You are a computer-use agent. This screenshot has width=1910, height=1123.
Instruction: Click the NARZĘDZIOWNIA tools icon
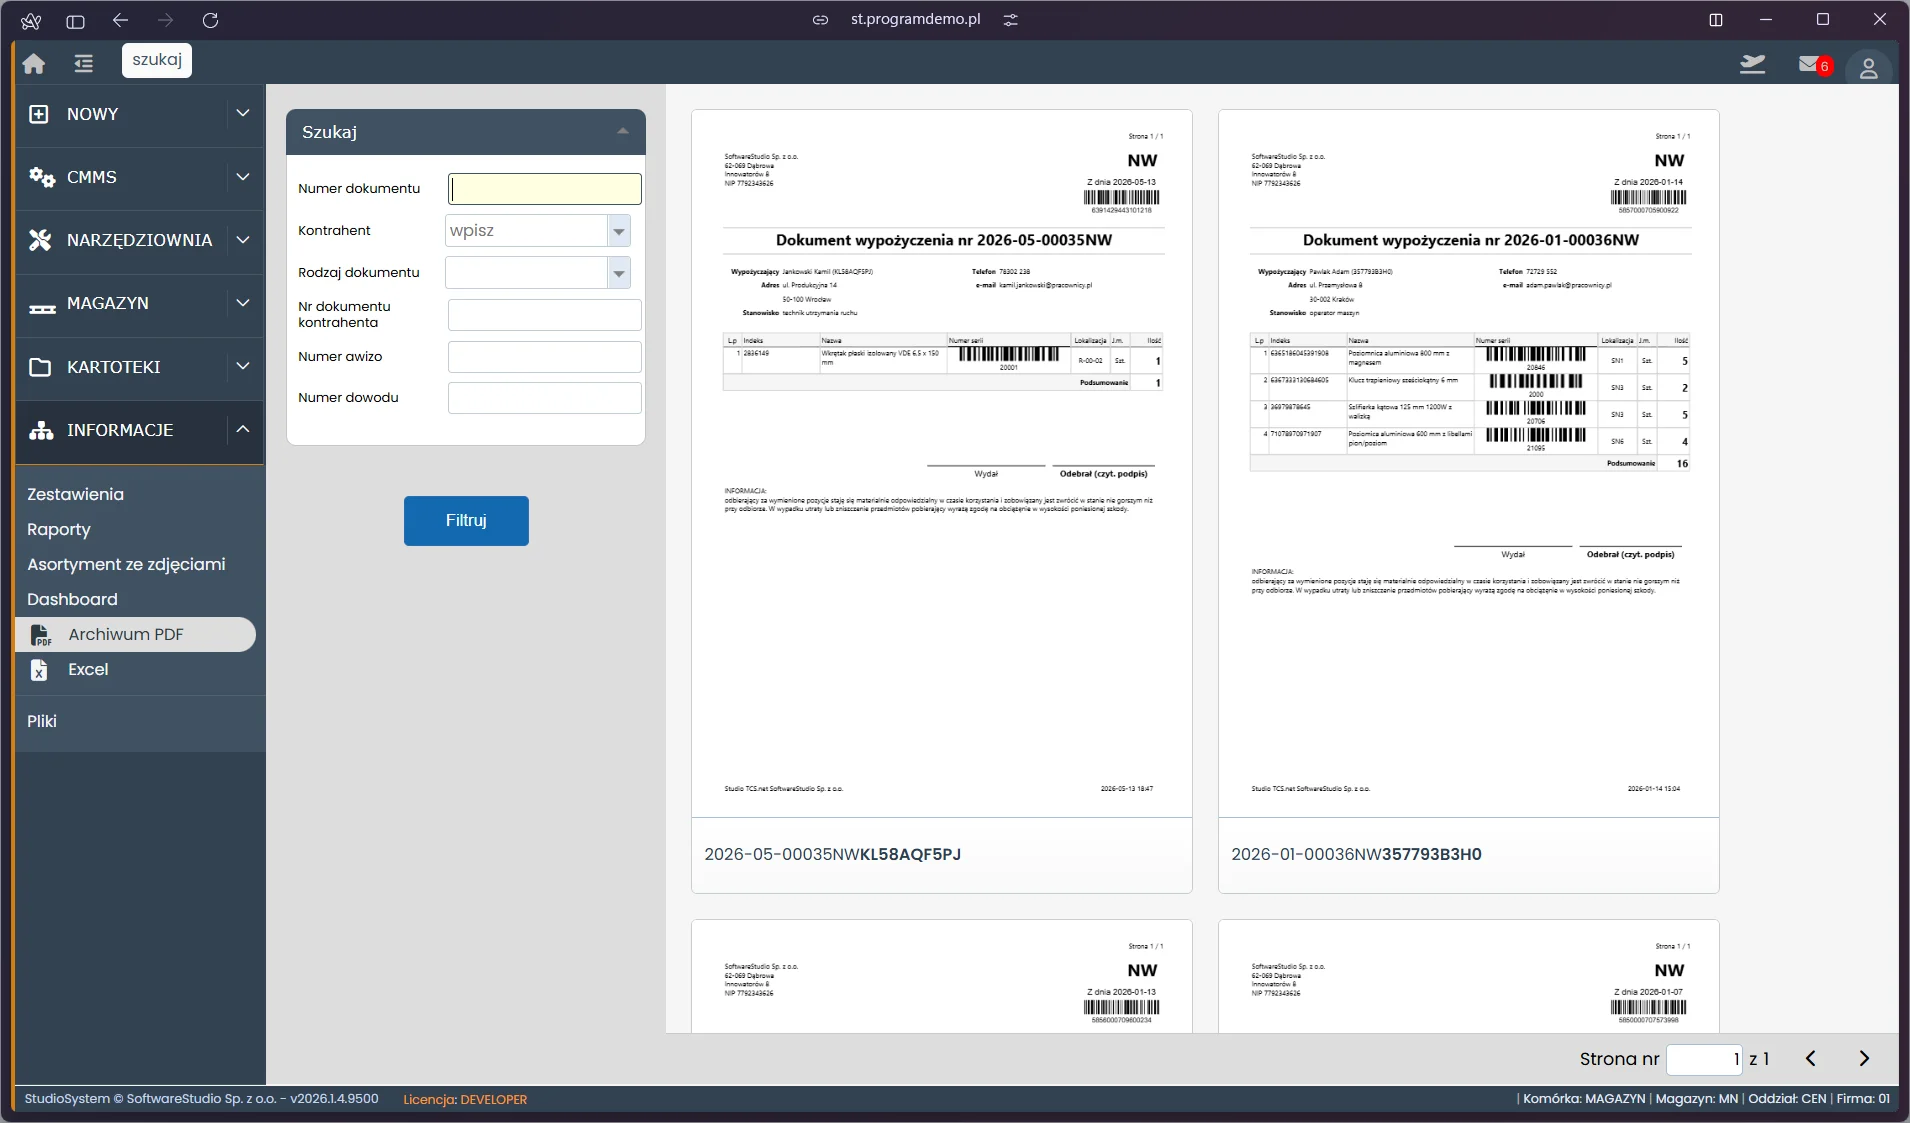[40, 240]
